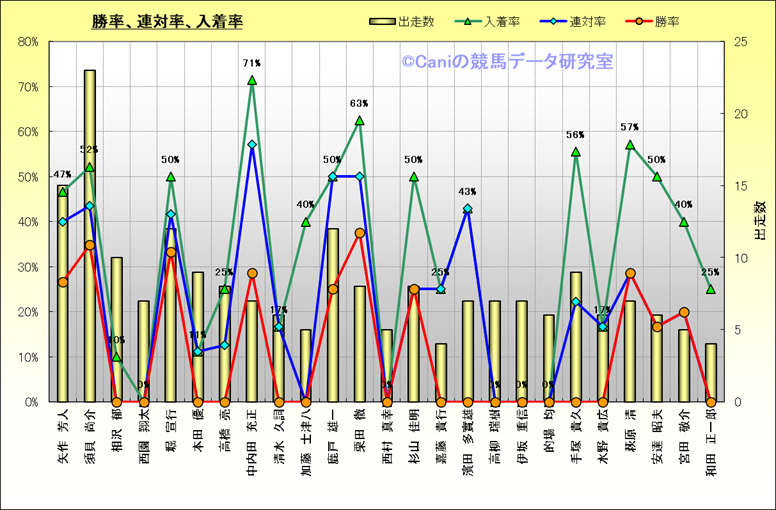The image size is (776, 510).
Task: Click the 52% data label
Action: coord(89,150)
